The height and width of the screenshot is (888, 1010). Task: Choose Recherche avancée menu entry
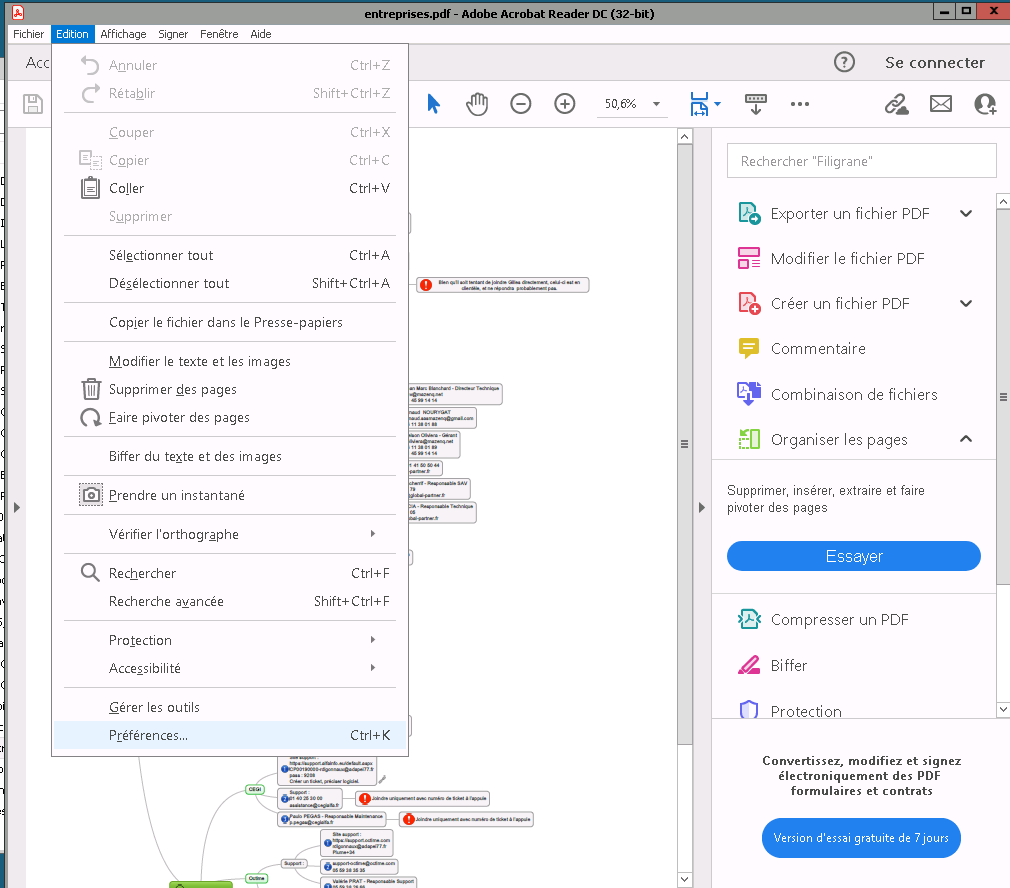[x=230, y=601]
